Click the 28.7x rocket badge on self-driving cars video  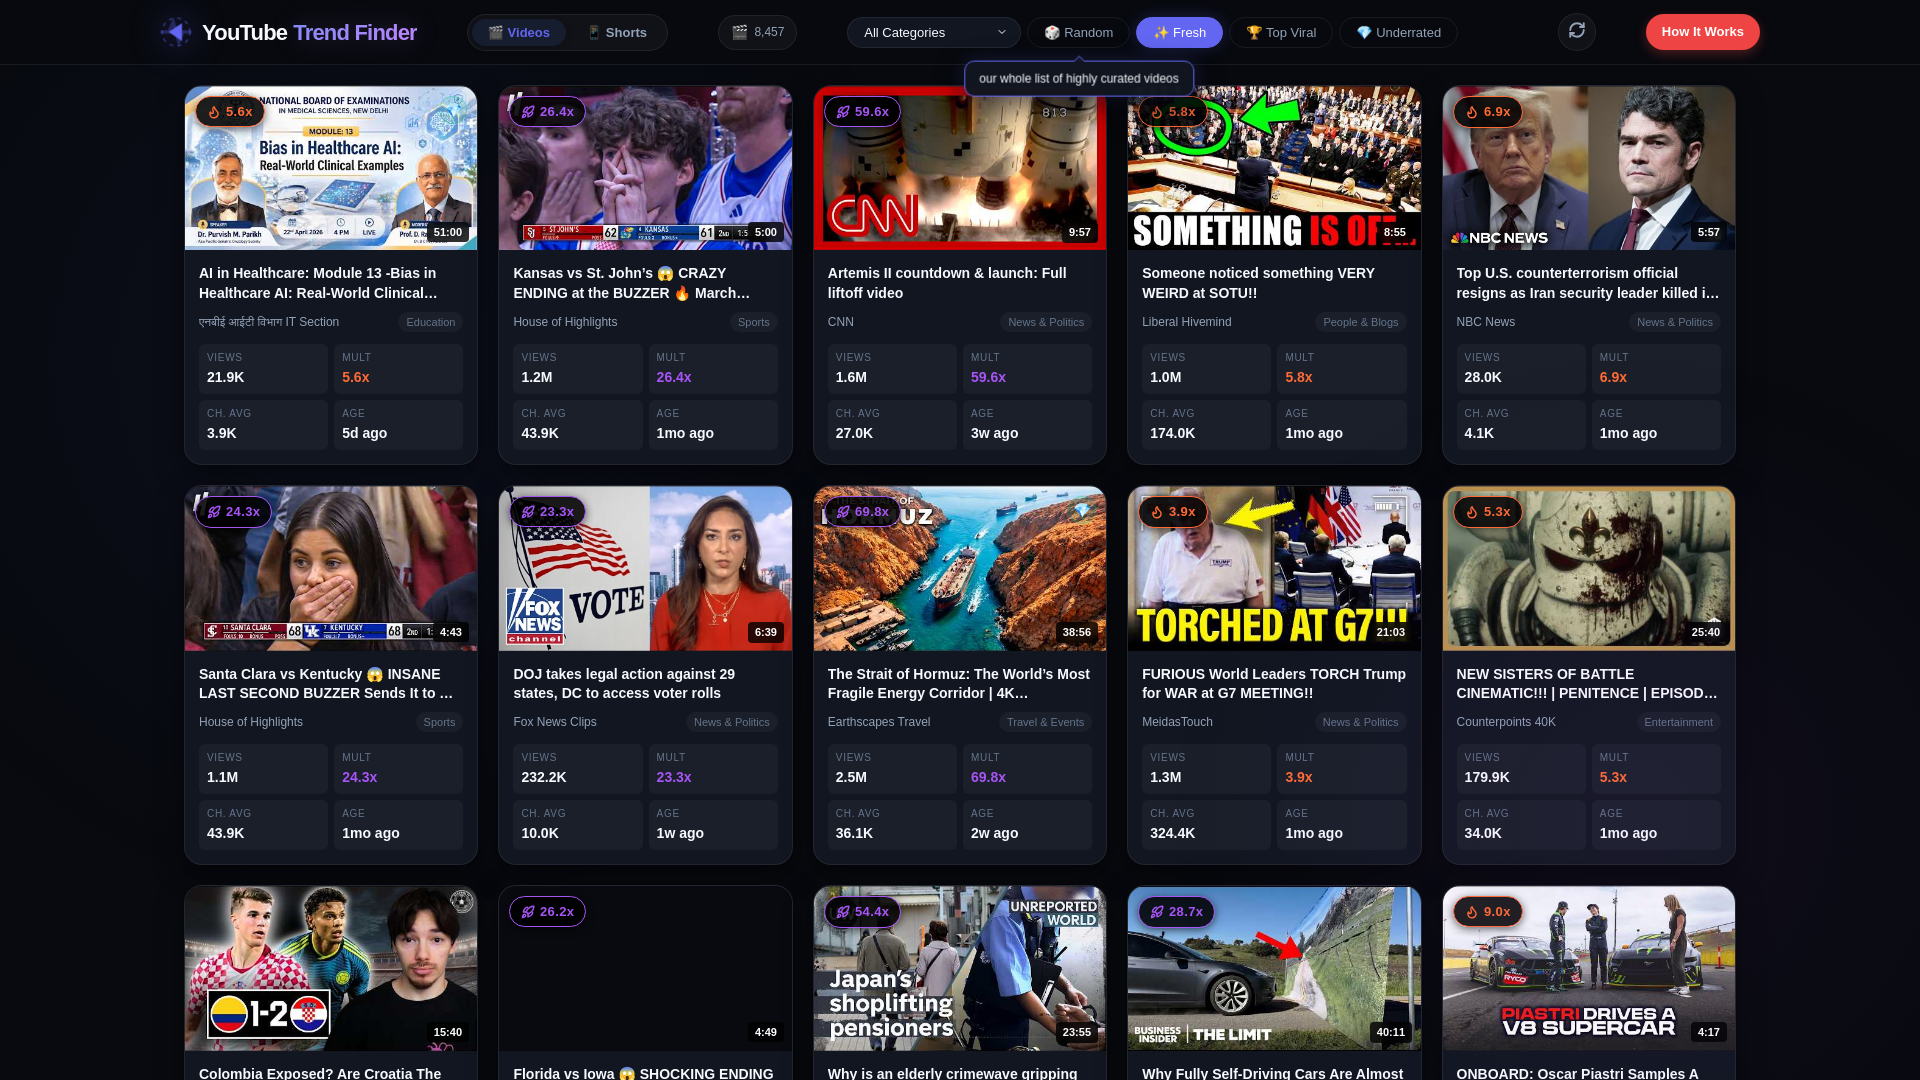tap(1176, 912)
